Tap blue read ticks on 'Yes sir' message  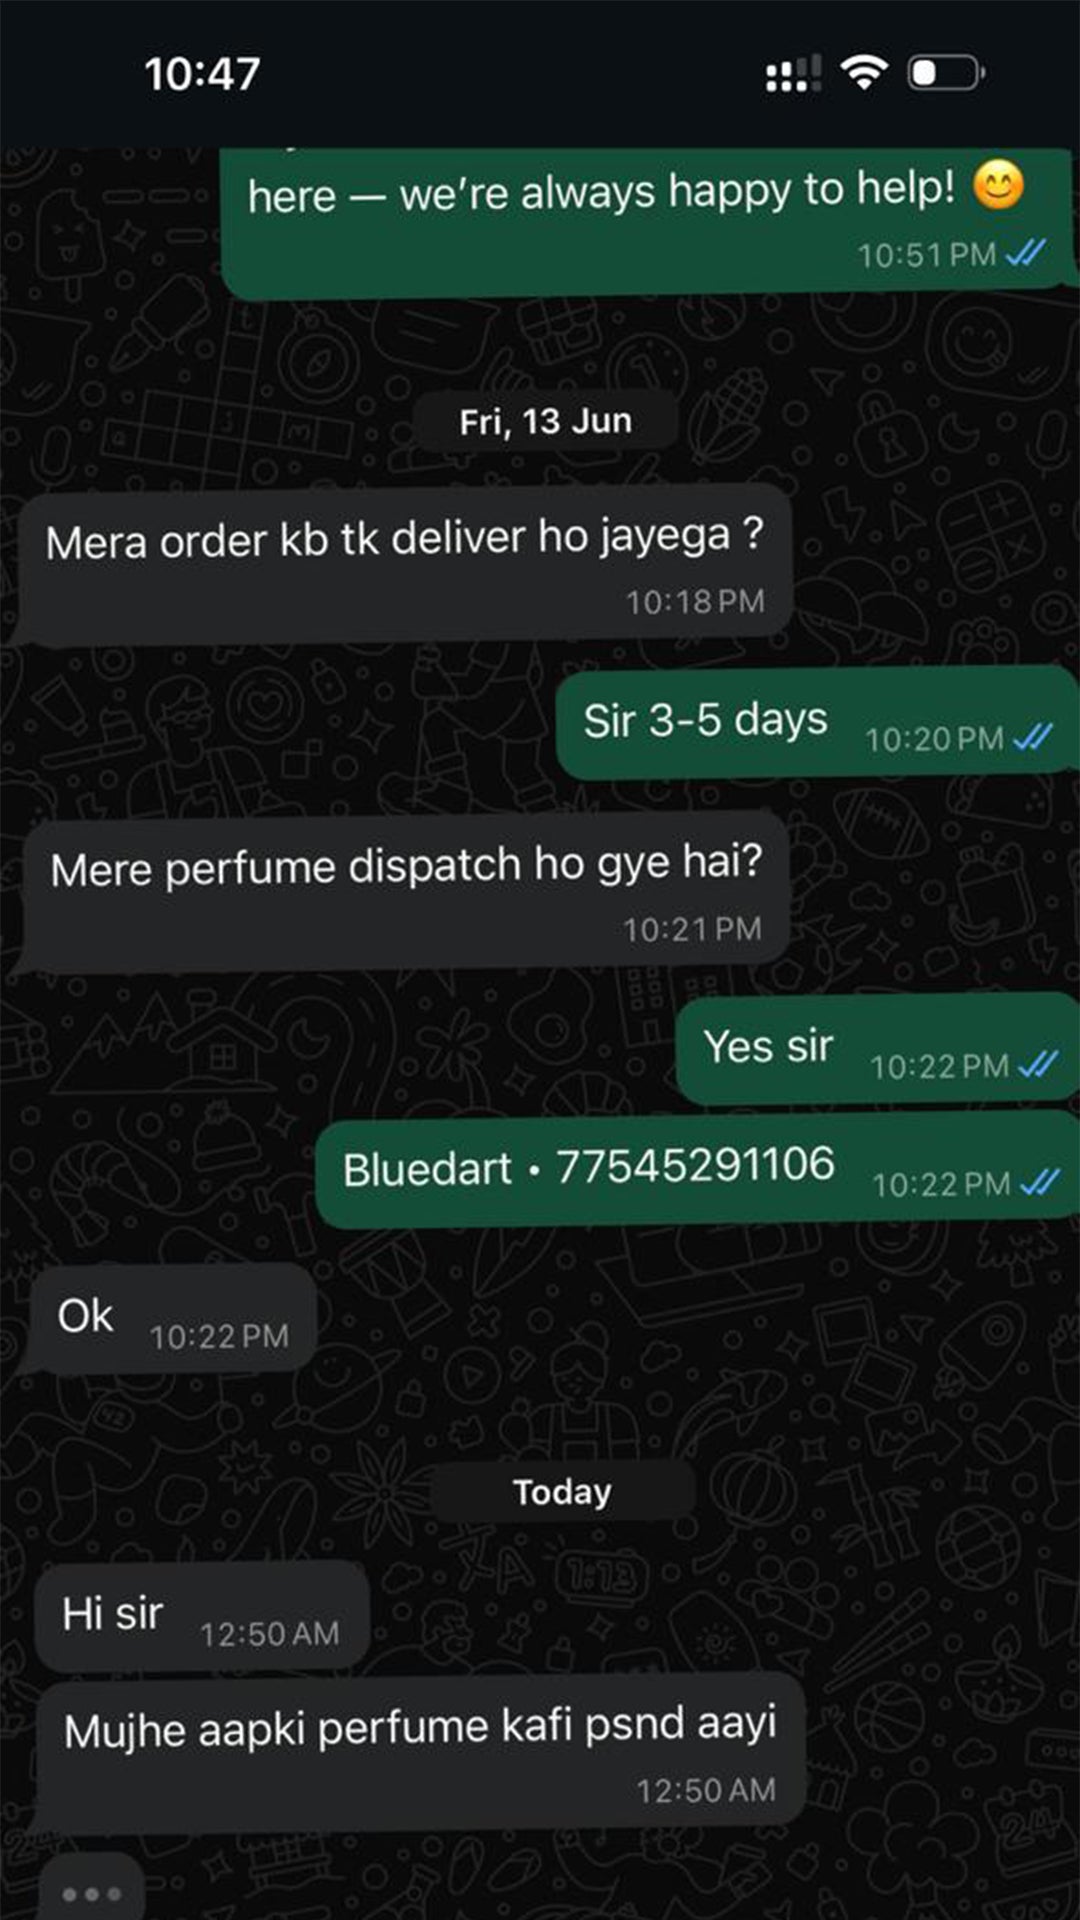1037,1065
